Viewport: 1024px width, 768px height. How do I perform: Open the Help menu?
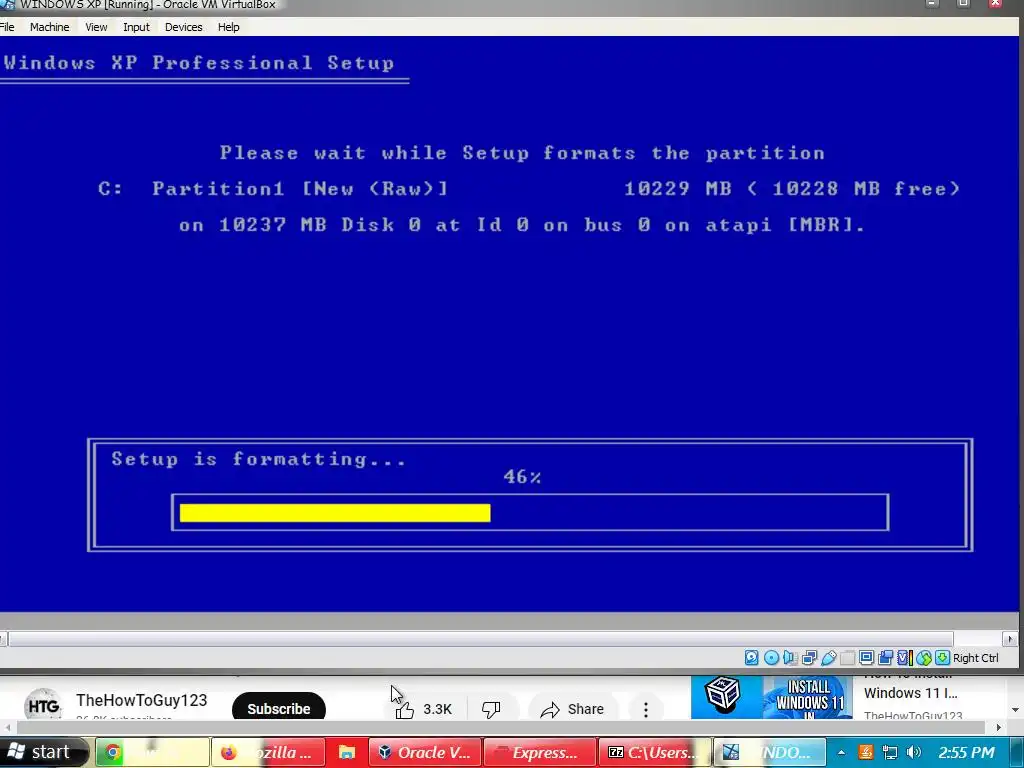229,27
